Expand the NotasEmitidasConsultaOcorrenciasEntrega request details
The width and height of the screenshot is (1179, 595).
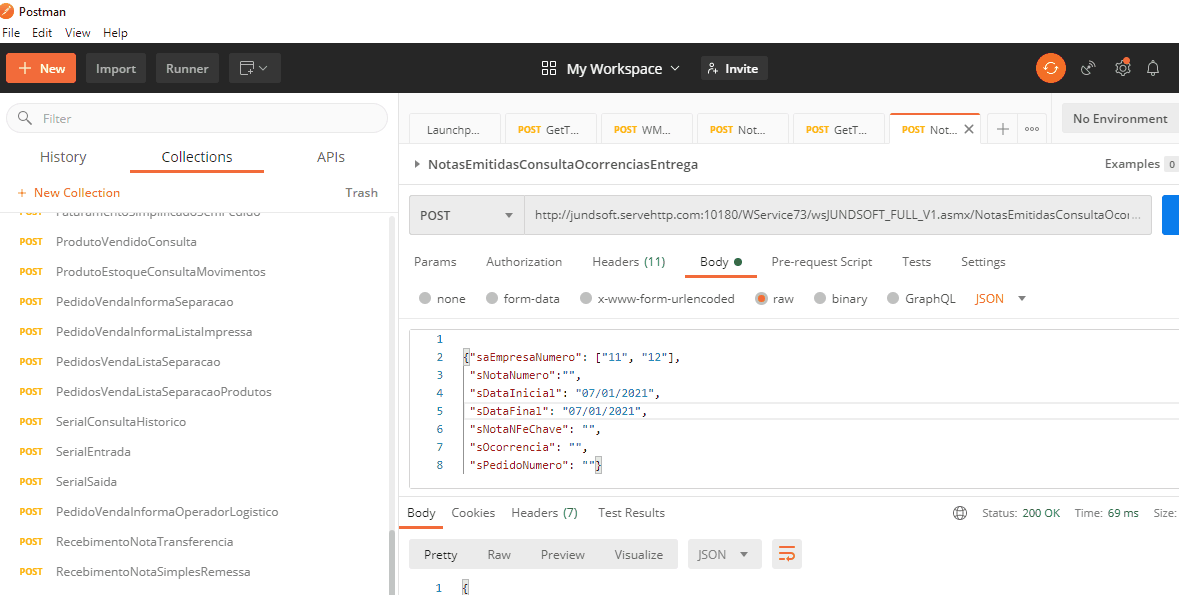coord(417,164)
